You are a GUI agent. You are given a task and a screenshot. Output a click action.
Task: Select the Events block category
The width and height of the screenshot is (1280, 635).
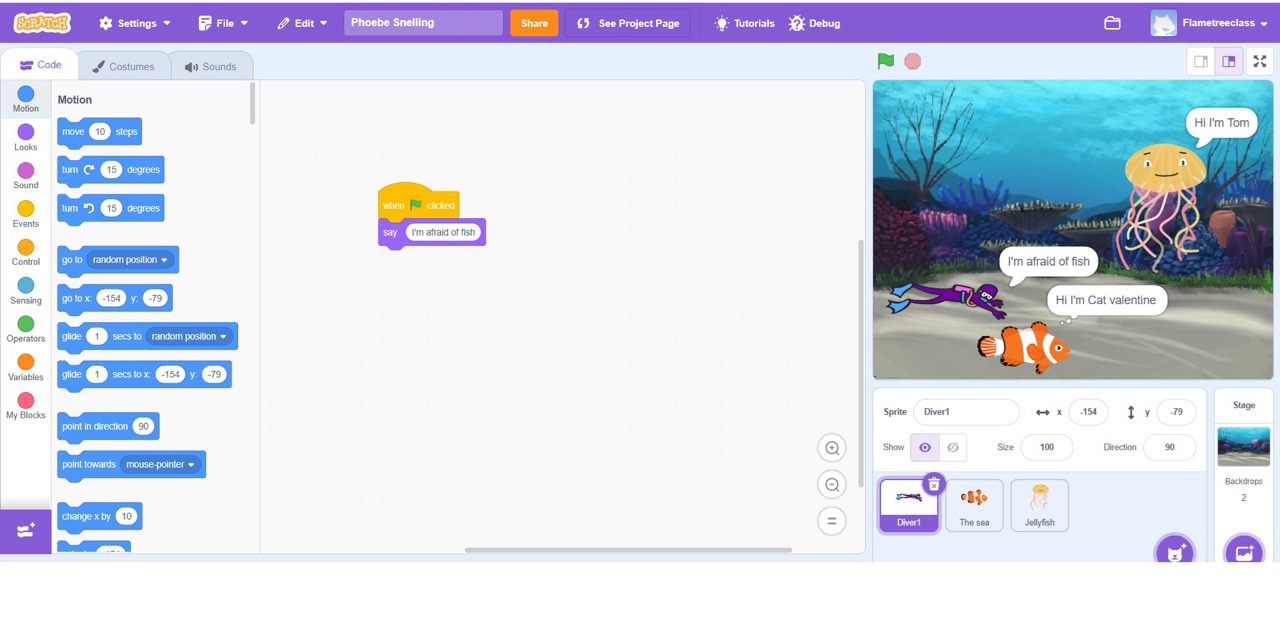point(26,214)
